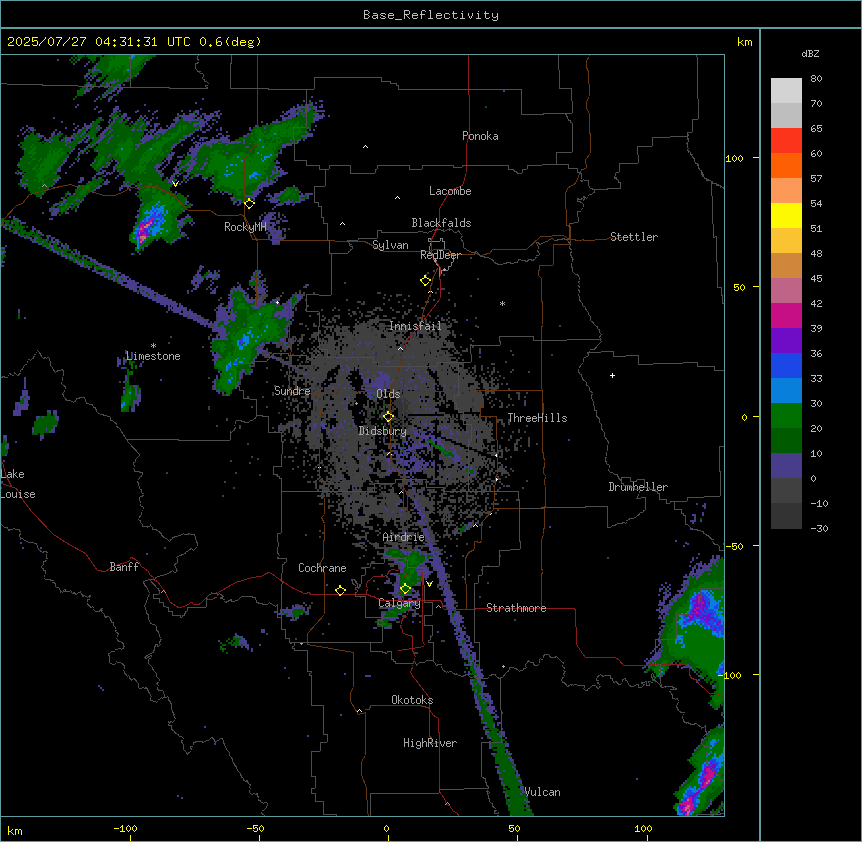Select the Drumheller label

(x=638, y=487)
